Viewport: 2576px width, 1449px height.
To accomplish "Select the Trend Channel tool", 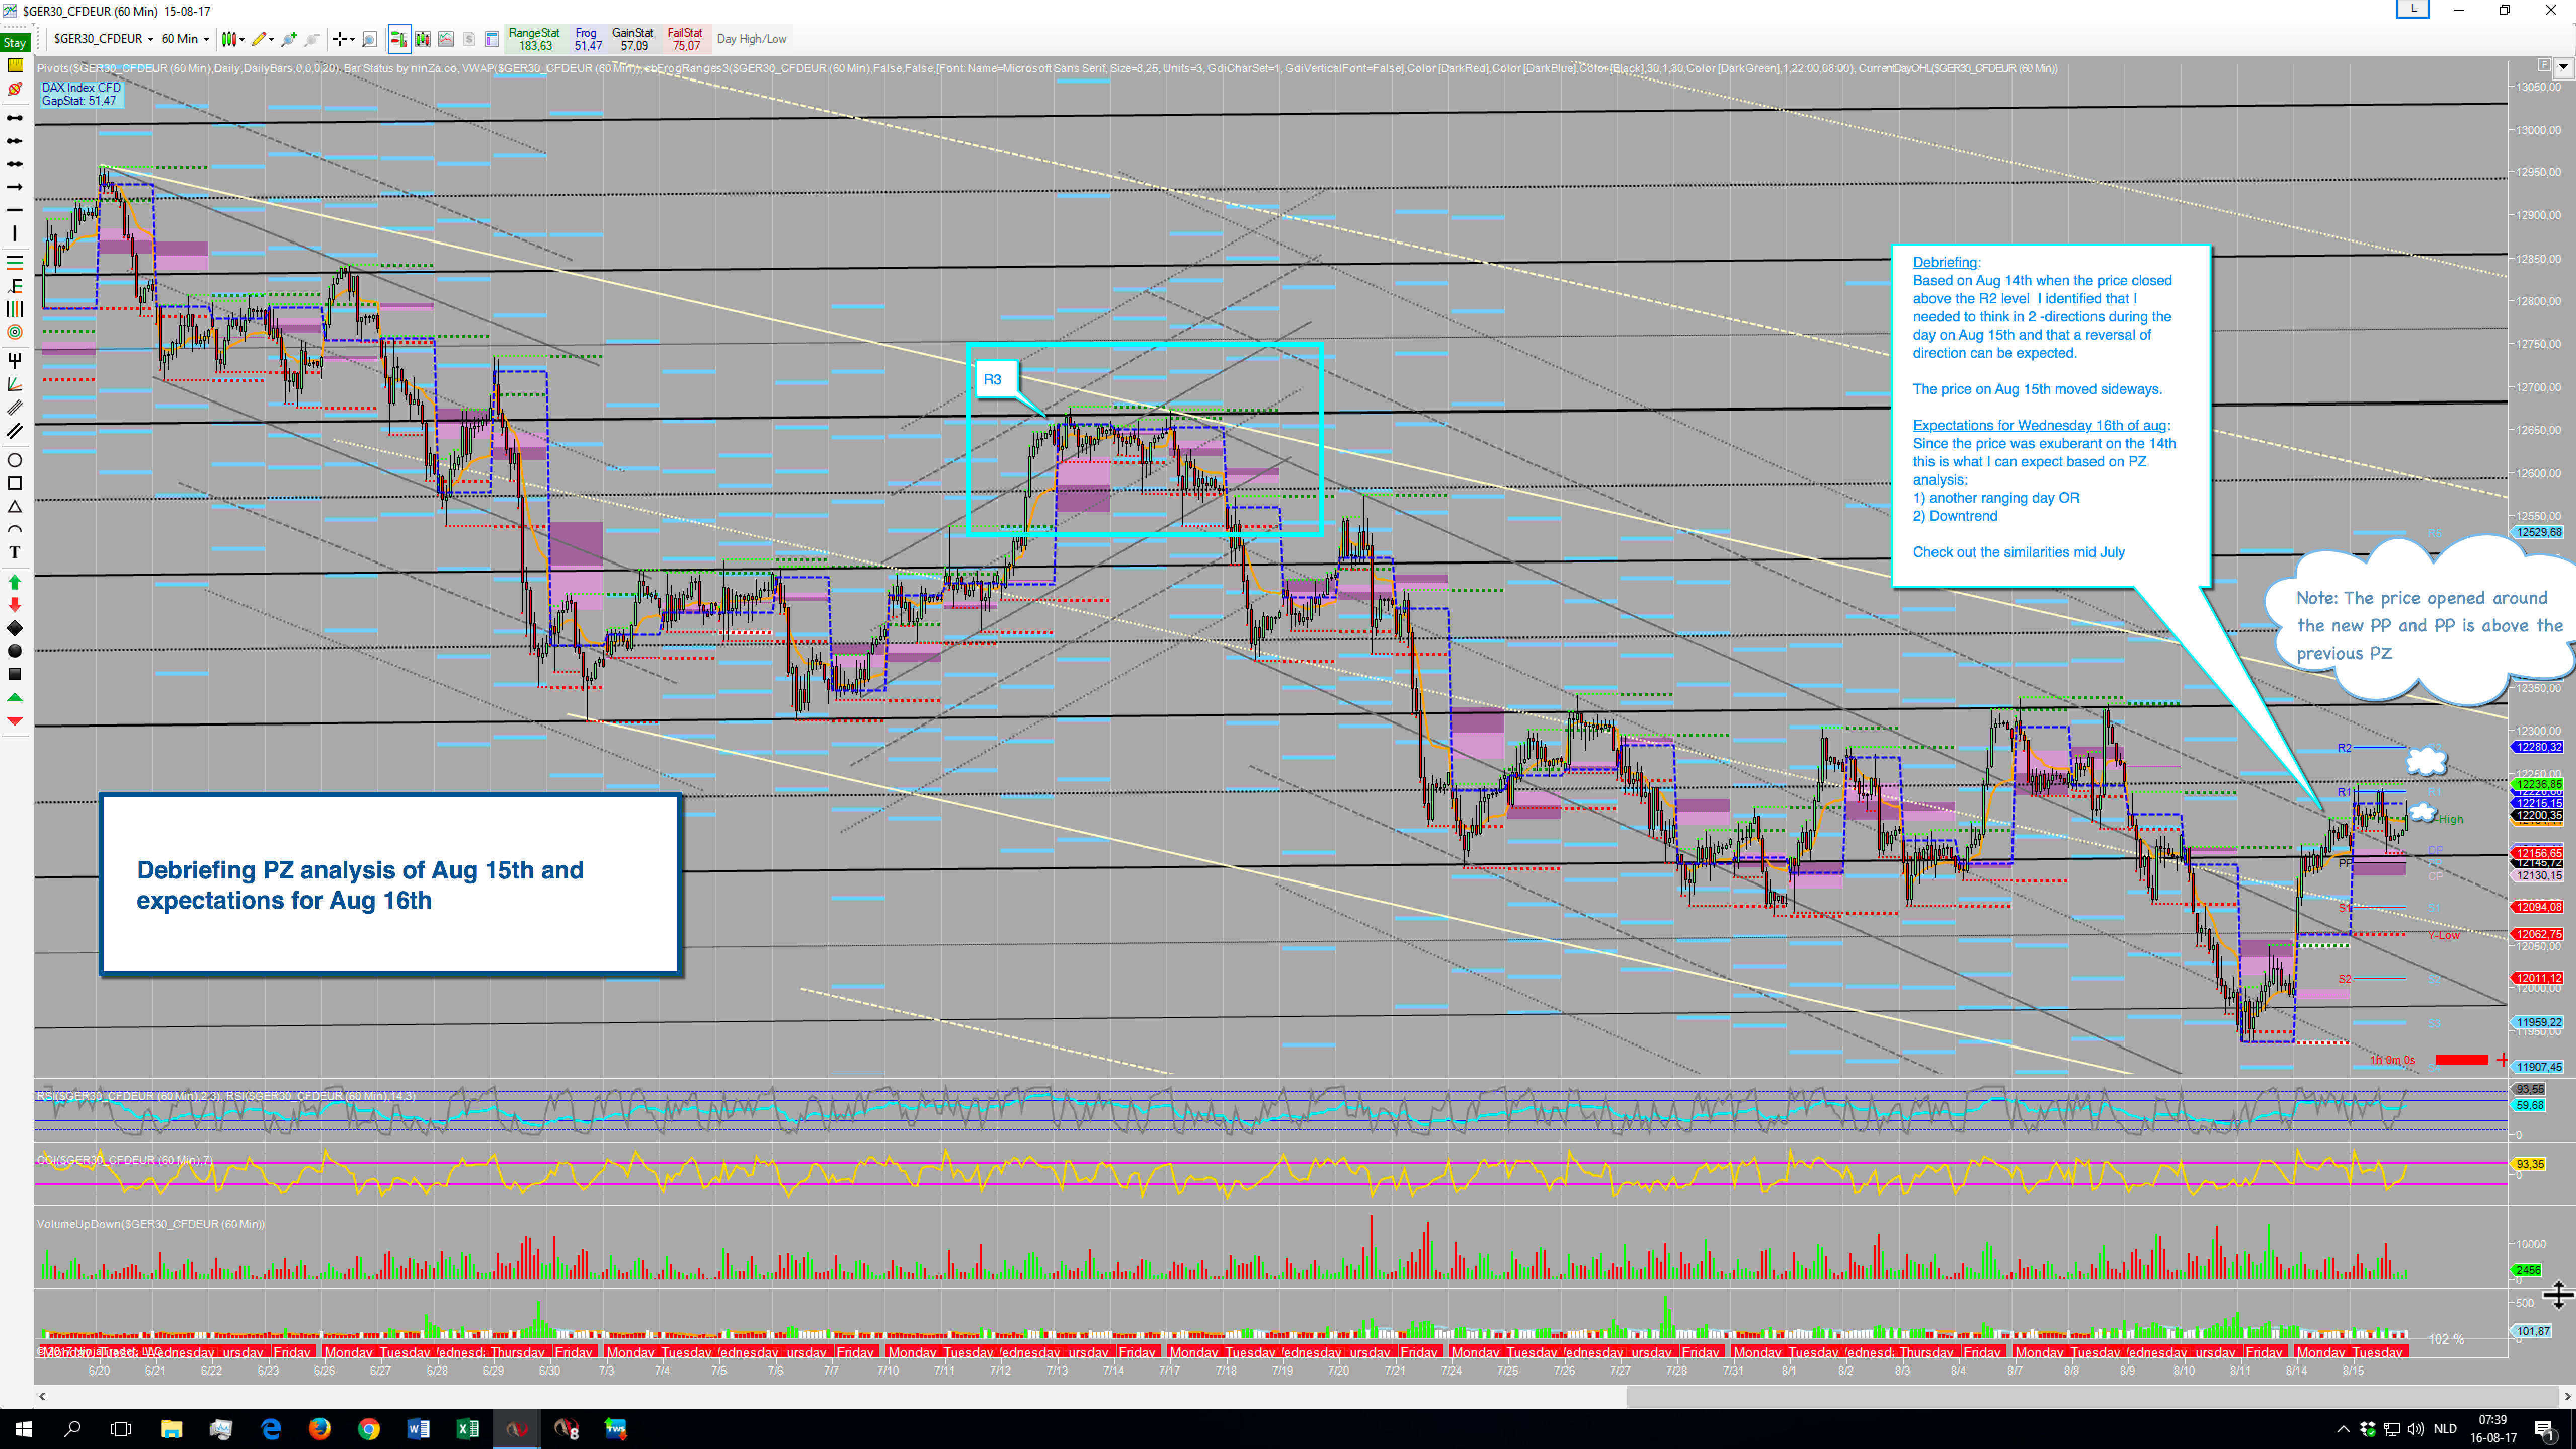I will [x=15, y=431].
